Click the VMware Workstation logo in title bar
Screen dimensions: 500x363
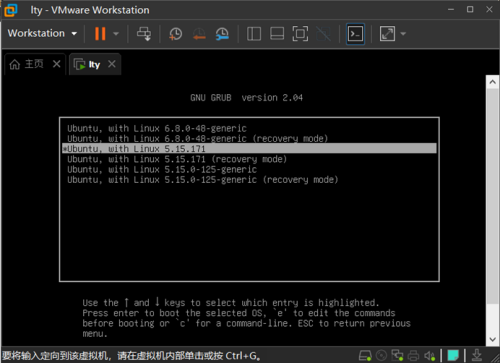pyautogui.click(x=11, y=10)
